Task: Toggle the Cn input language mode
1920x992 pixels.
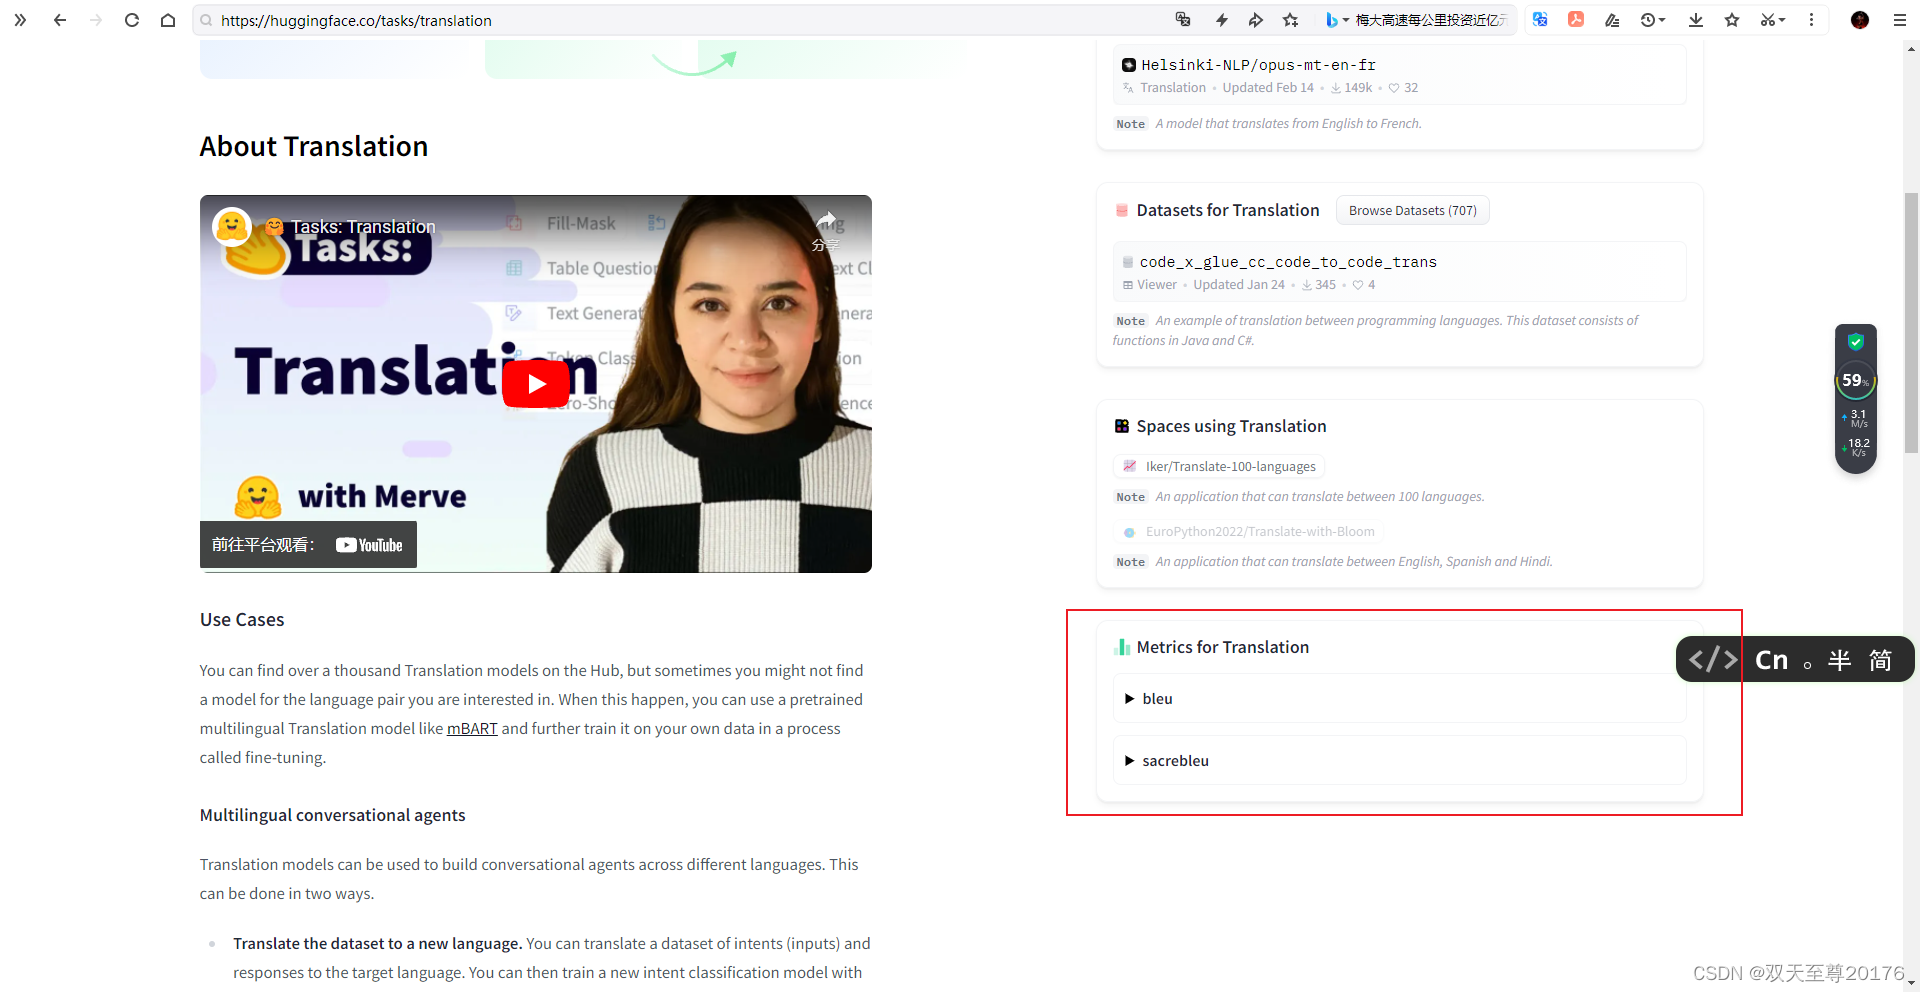Action: (1771, 660)
